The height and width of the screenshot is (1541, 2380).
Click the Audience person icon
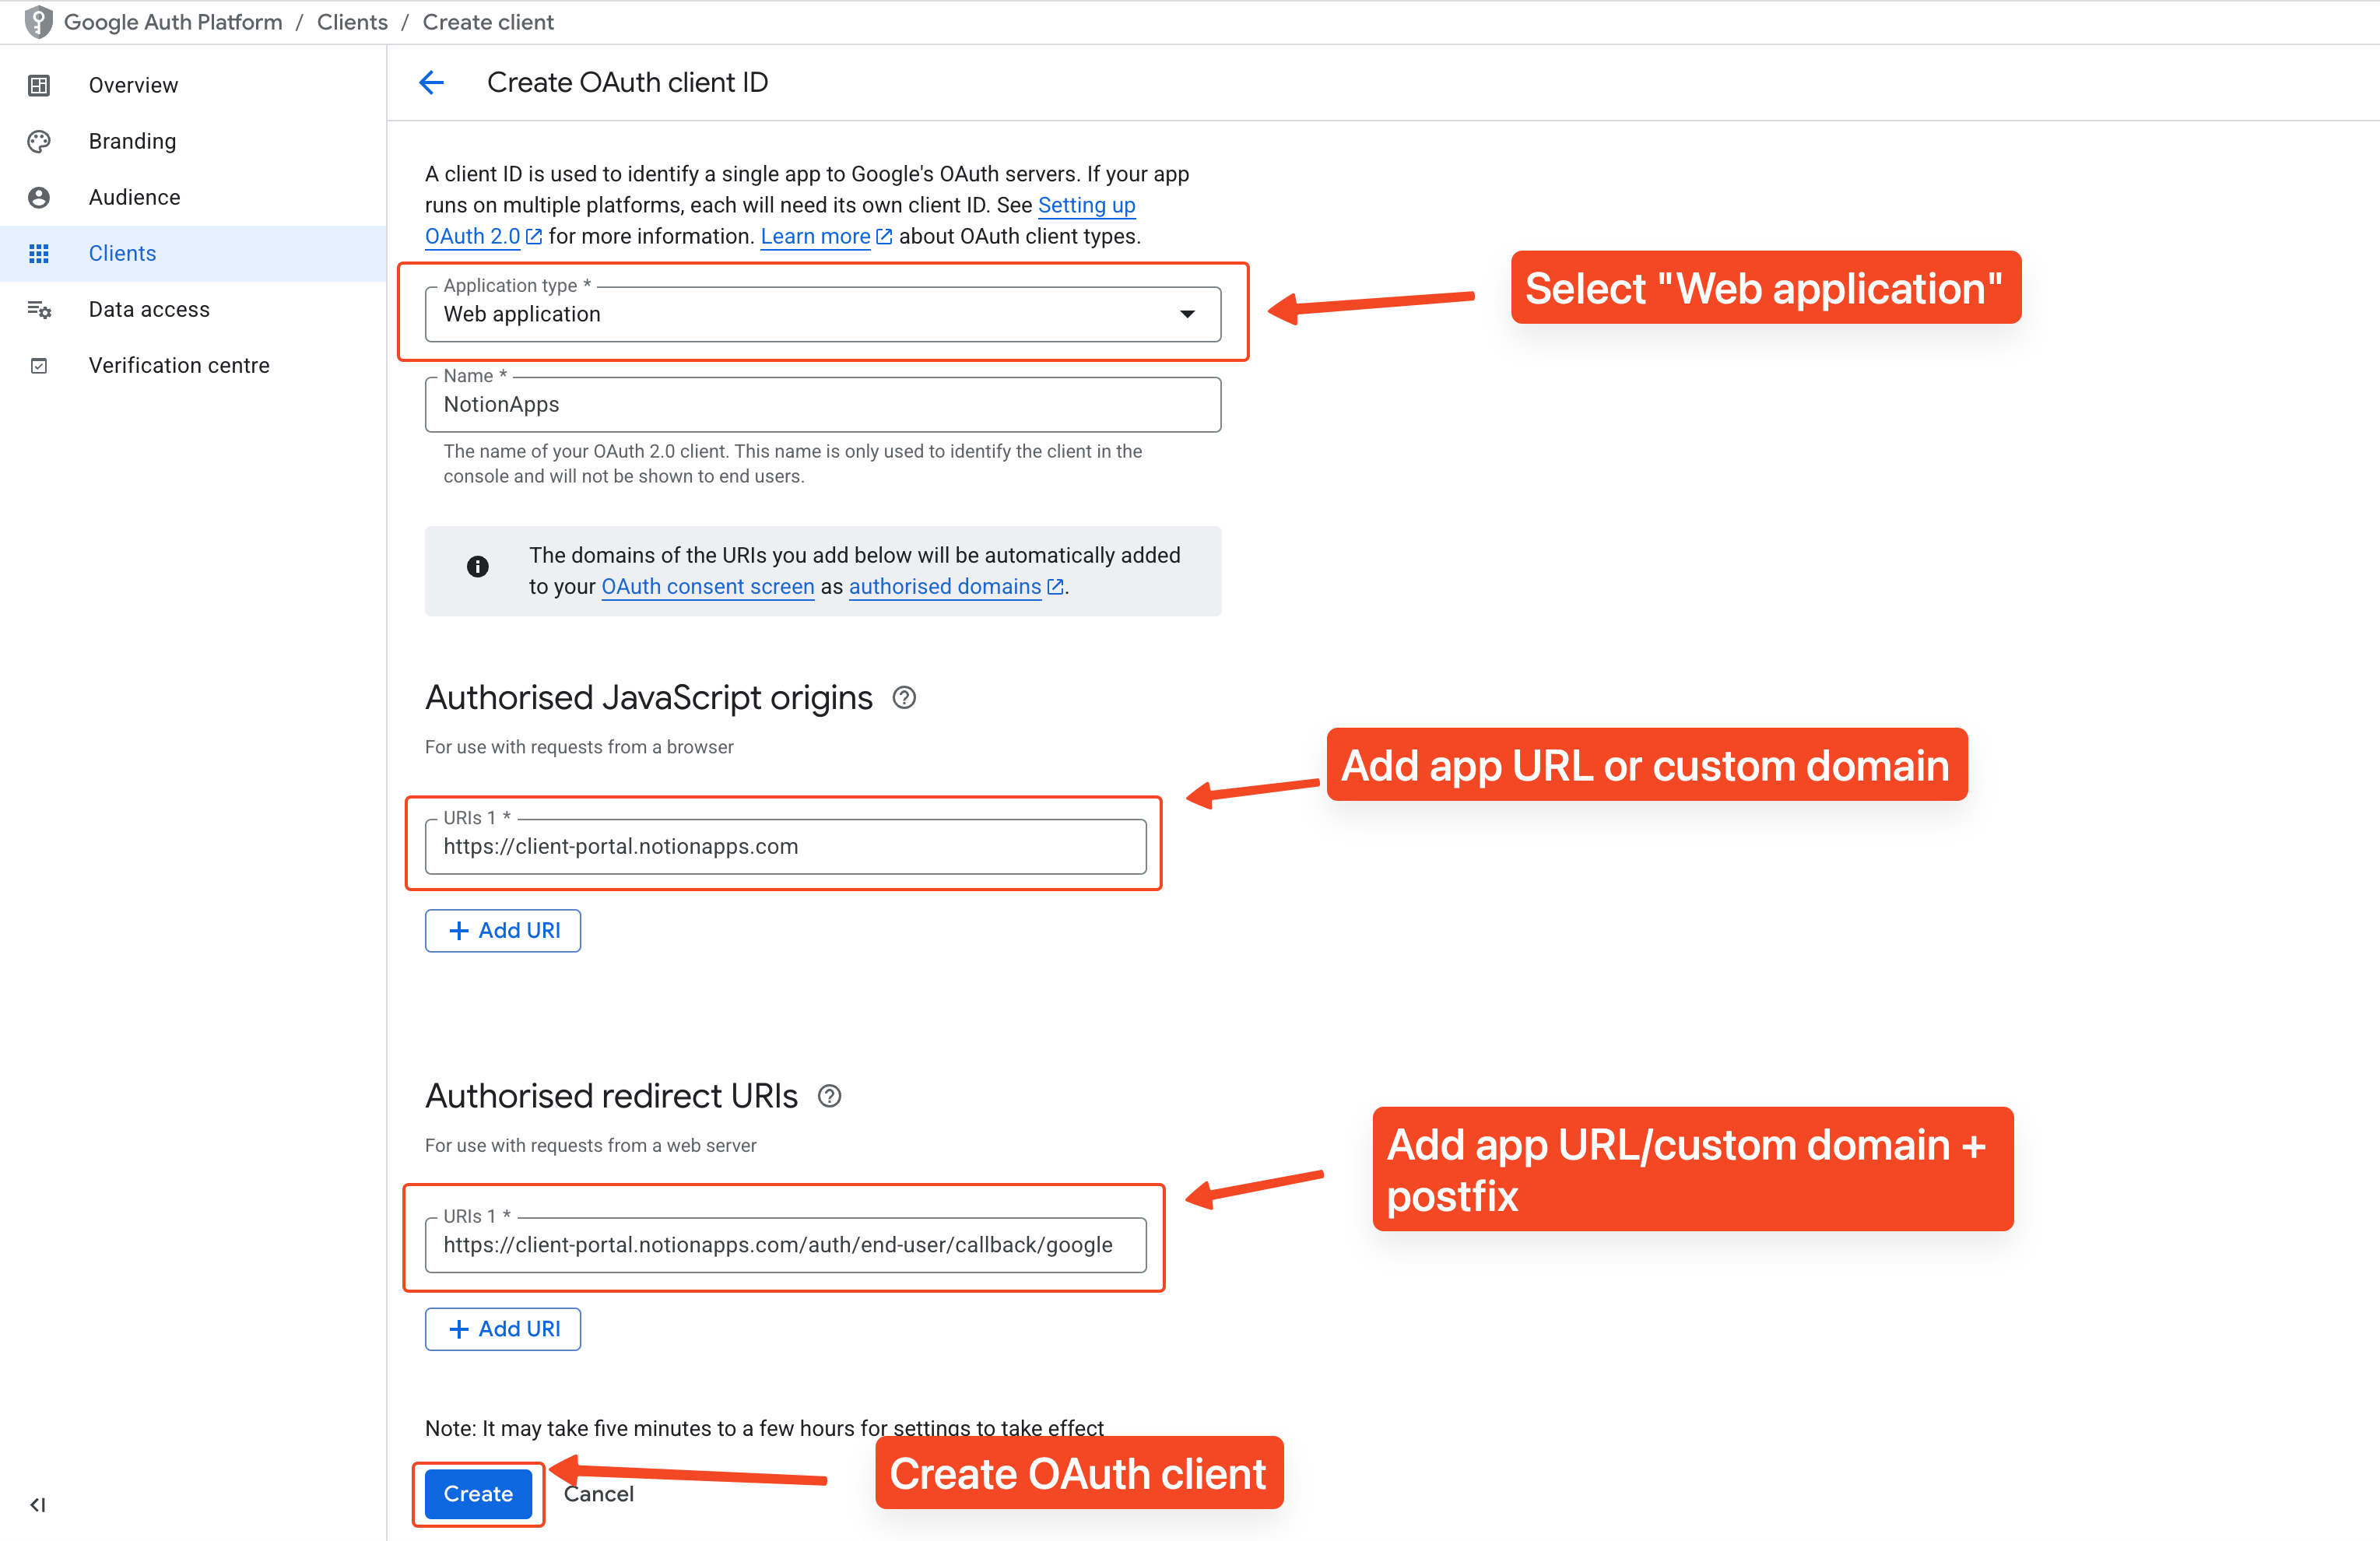coord(39,197)
